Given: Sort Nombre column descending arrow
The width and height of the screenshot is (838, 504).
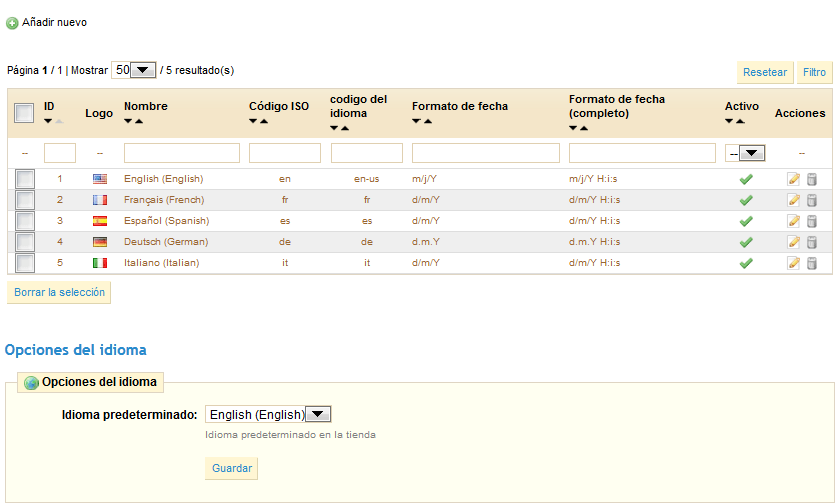Looking at the screenshot, I should [x=128, y=121].
